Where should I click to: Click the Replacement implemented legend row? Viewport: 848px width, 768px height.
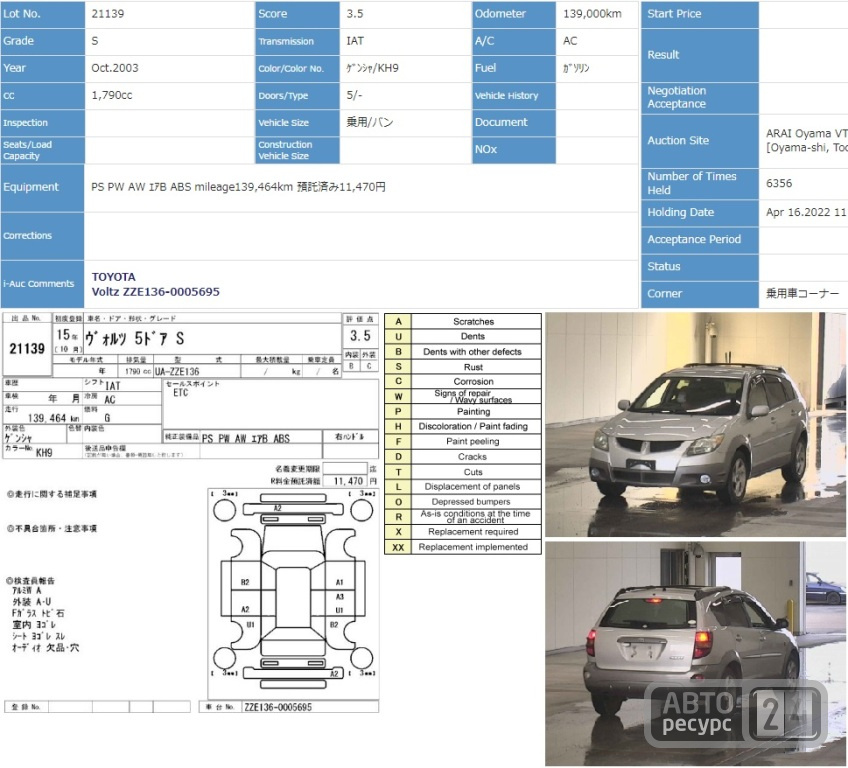pos(463,547)
